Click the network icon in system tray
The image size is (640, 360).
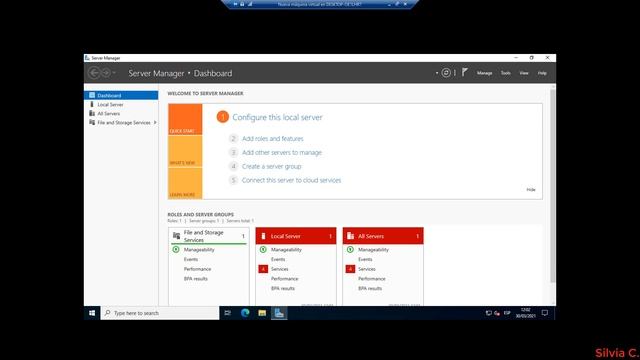pyautogui.click(x=489, y=313)
